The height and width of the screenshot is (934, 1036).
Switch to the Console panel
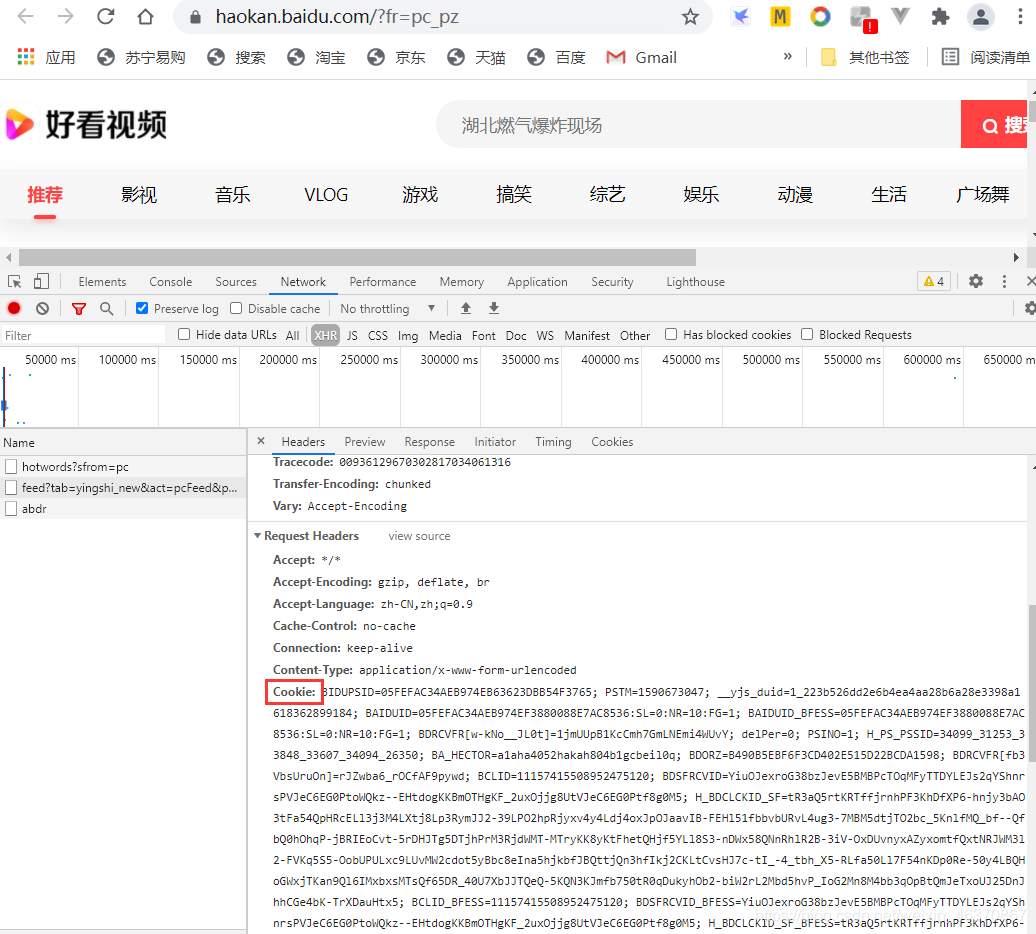coord(170,282)
